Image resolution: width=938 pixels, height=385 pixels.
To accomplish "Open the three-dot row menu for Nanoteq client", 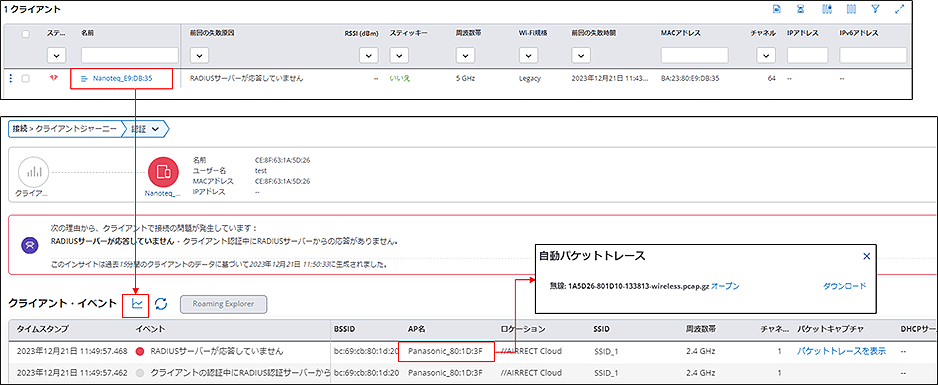I will (x=11, y=78).
